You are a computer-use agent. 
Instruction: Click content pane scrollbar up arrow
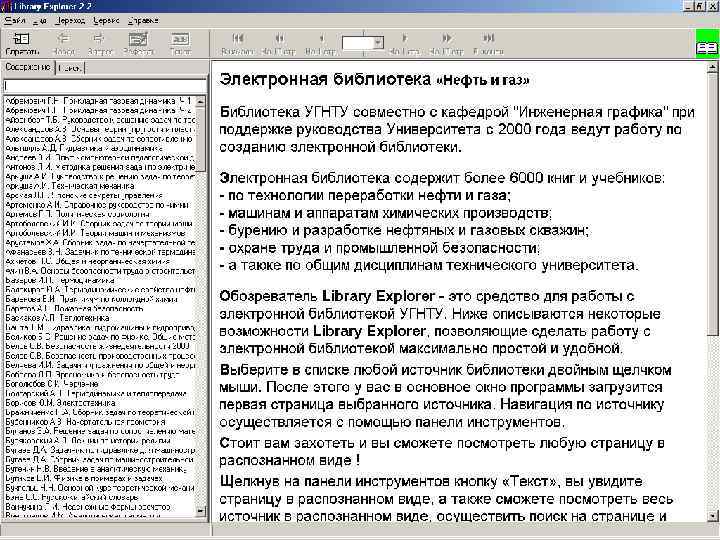(712, 68)
